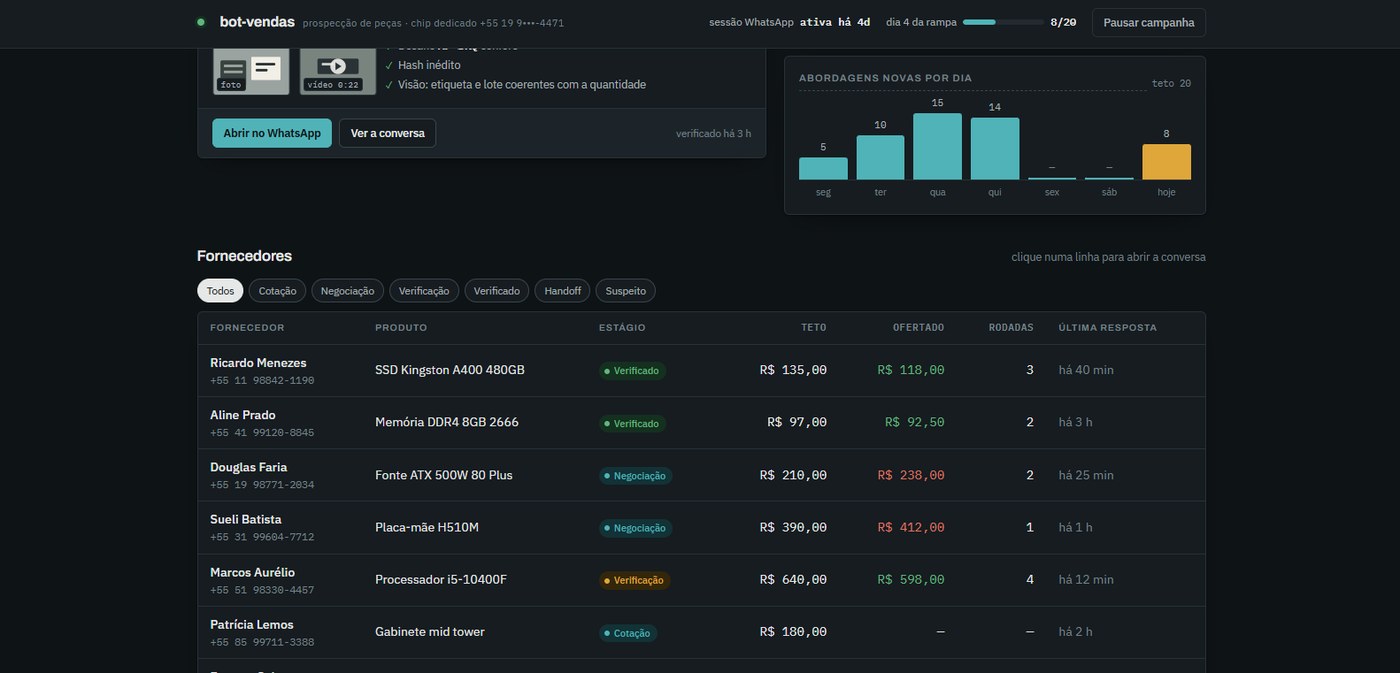Select the seg bar in chart
The width and height of the screenshot is (1400, 673).
tap(823, 168)
